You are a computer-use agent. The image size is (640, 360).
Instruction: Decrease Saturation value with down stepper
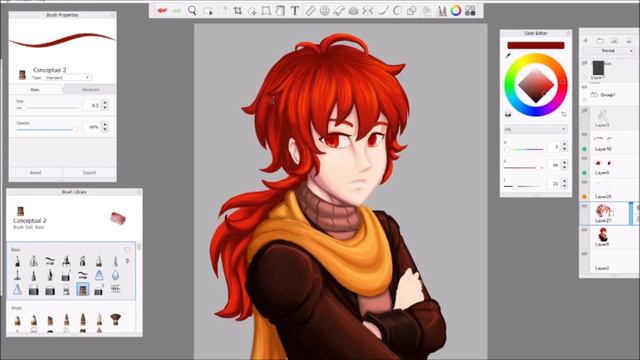click(x=564, y=167)
